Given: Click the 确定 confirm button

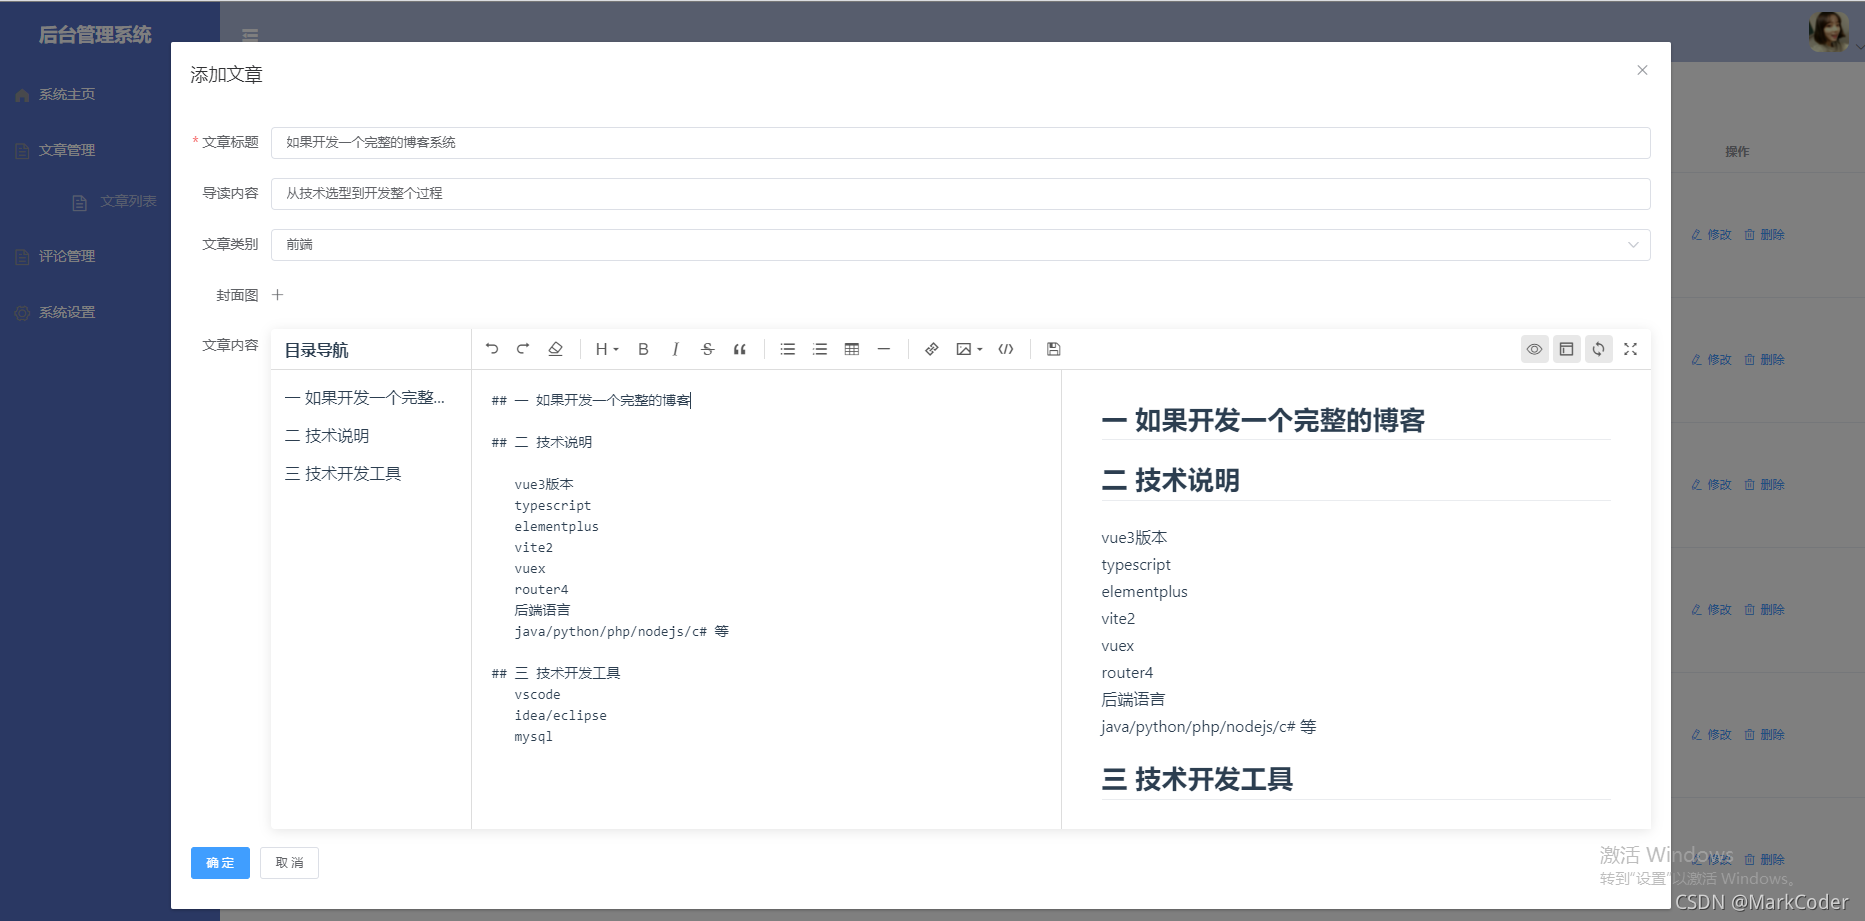Looking at the screenshot, I should 219,862.
